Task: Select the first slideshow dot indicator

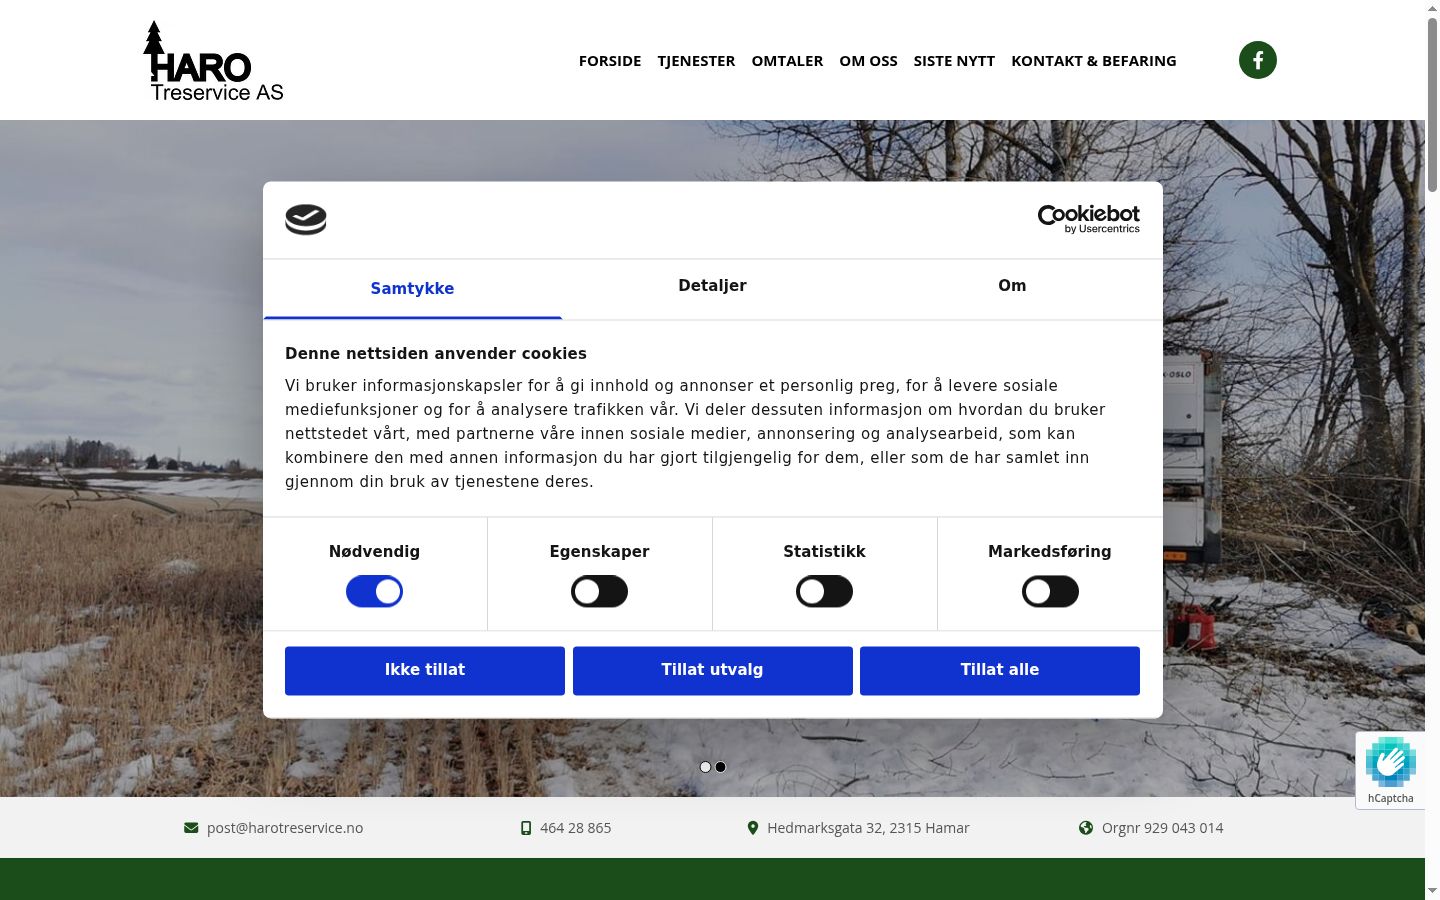Action: tap(705, 767)
